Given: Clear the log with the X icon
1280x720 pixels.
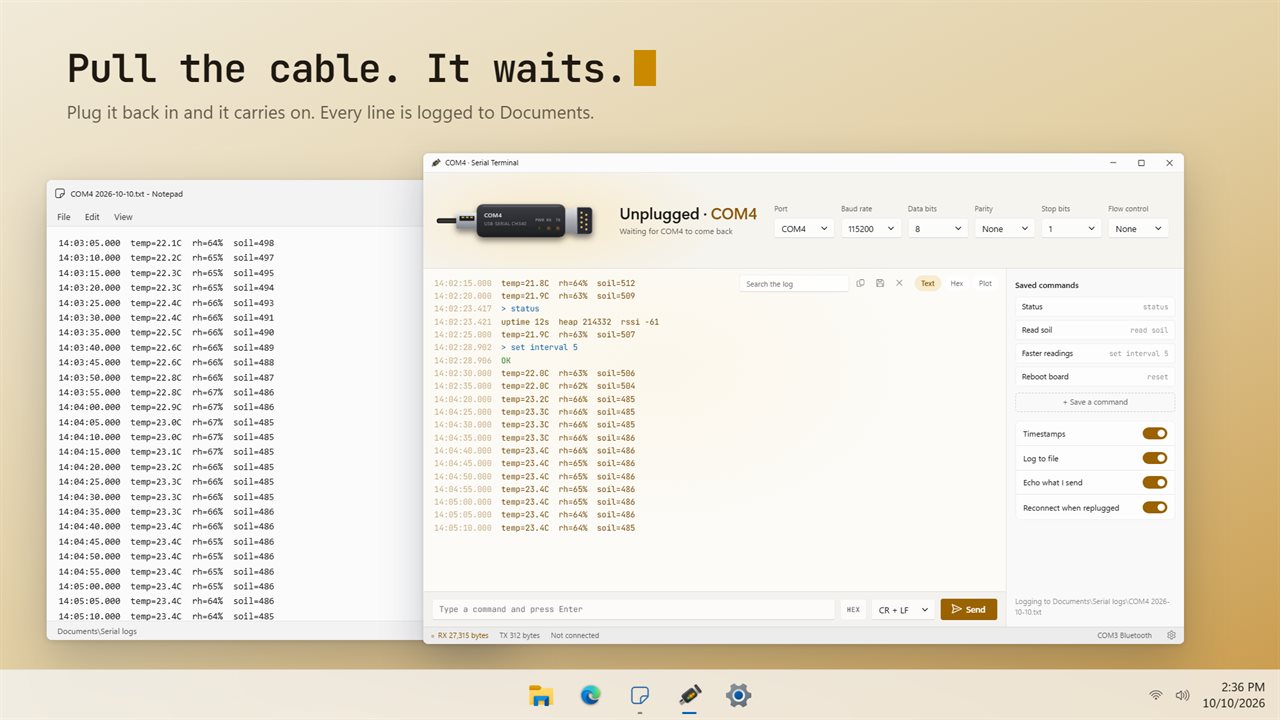Looking at the screenshot, I should (899, 283).
